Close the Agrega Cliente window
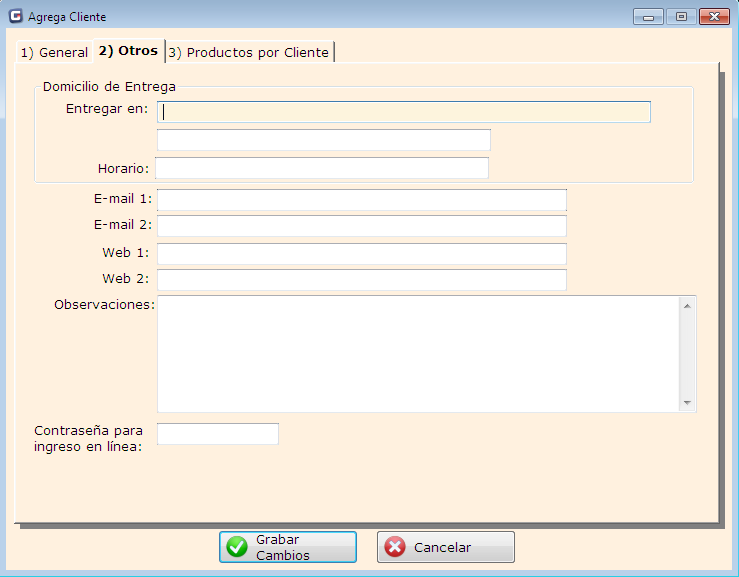The width and height of the screenshot is (739, 577). tap(714, 17)
